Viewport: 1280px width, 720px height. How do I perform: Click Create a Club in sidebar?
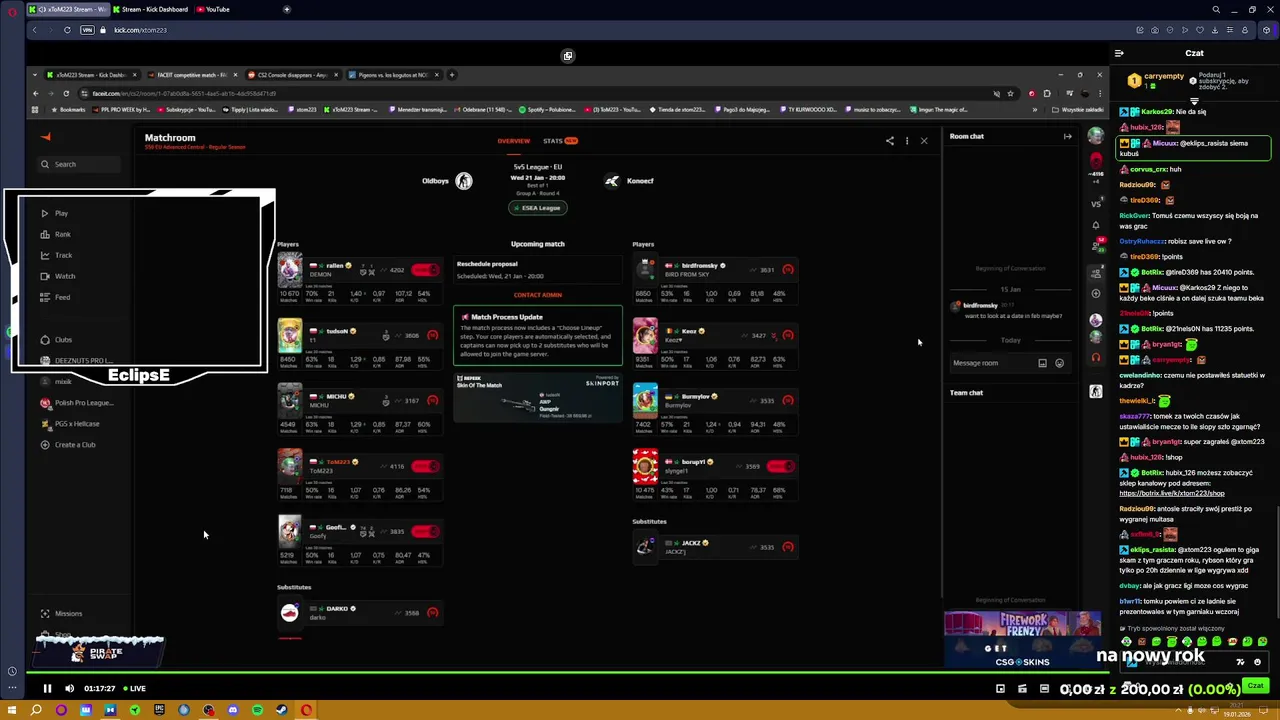pyautogui.click(x=68, y=445)
